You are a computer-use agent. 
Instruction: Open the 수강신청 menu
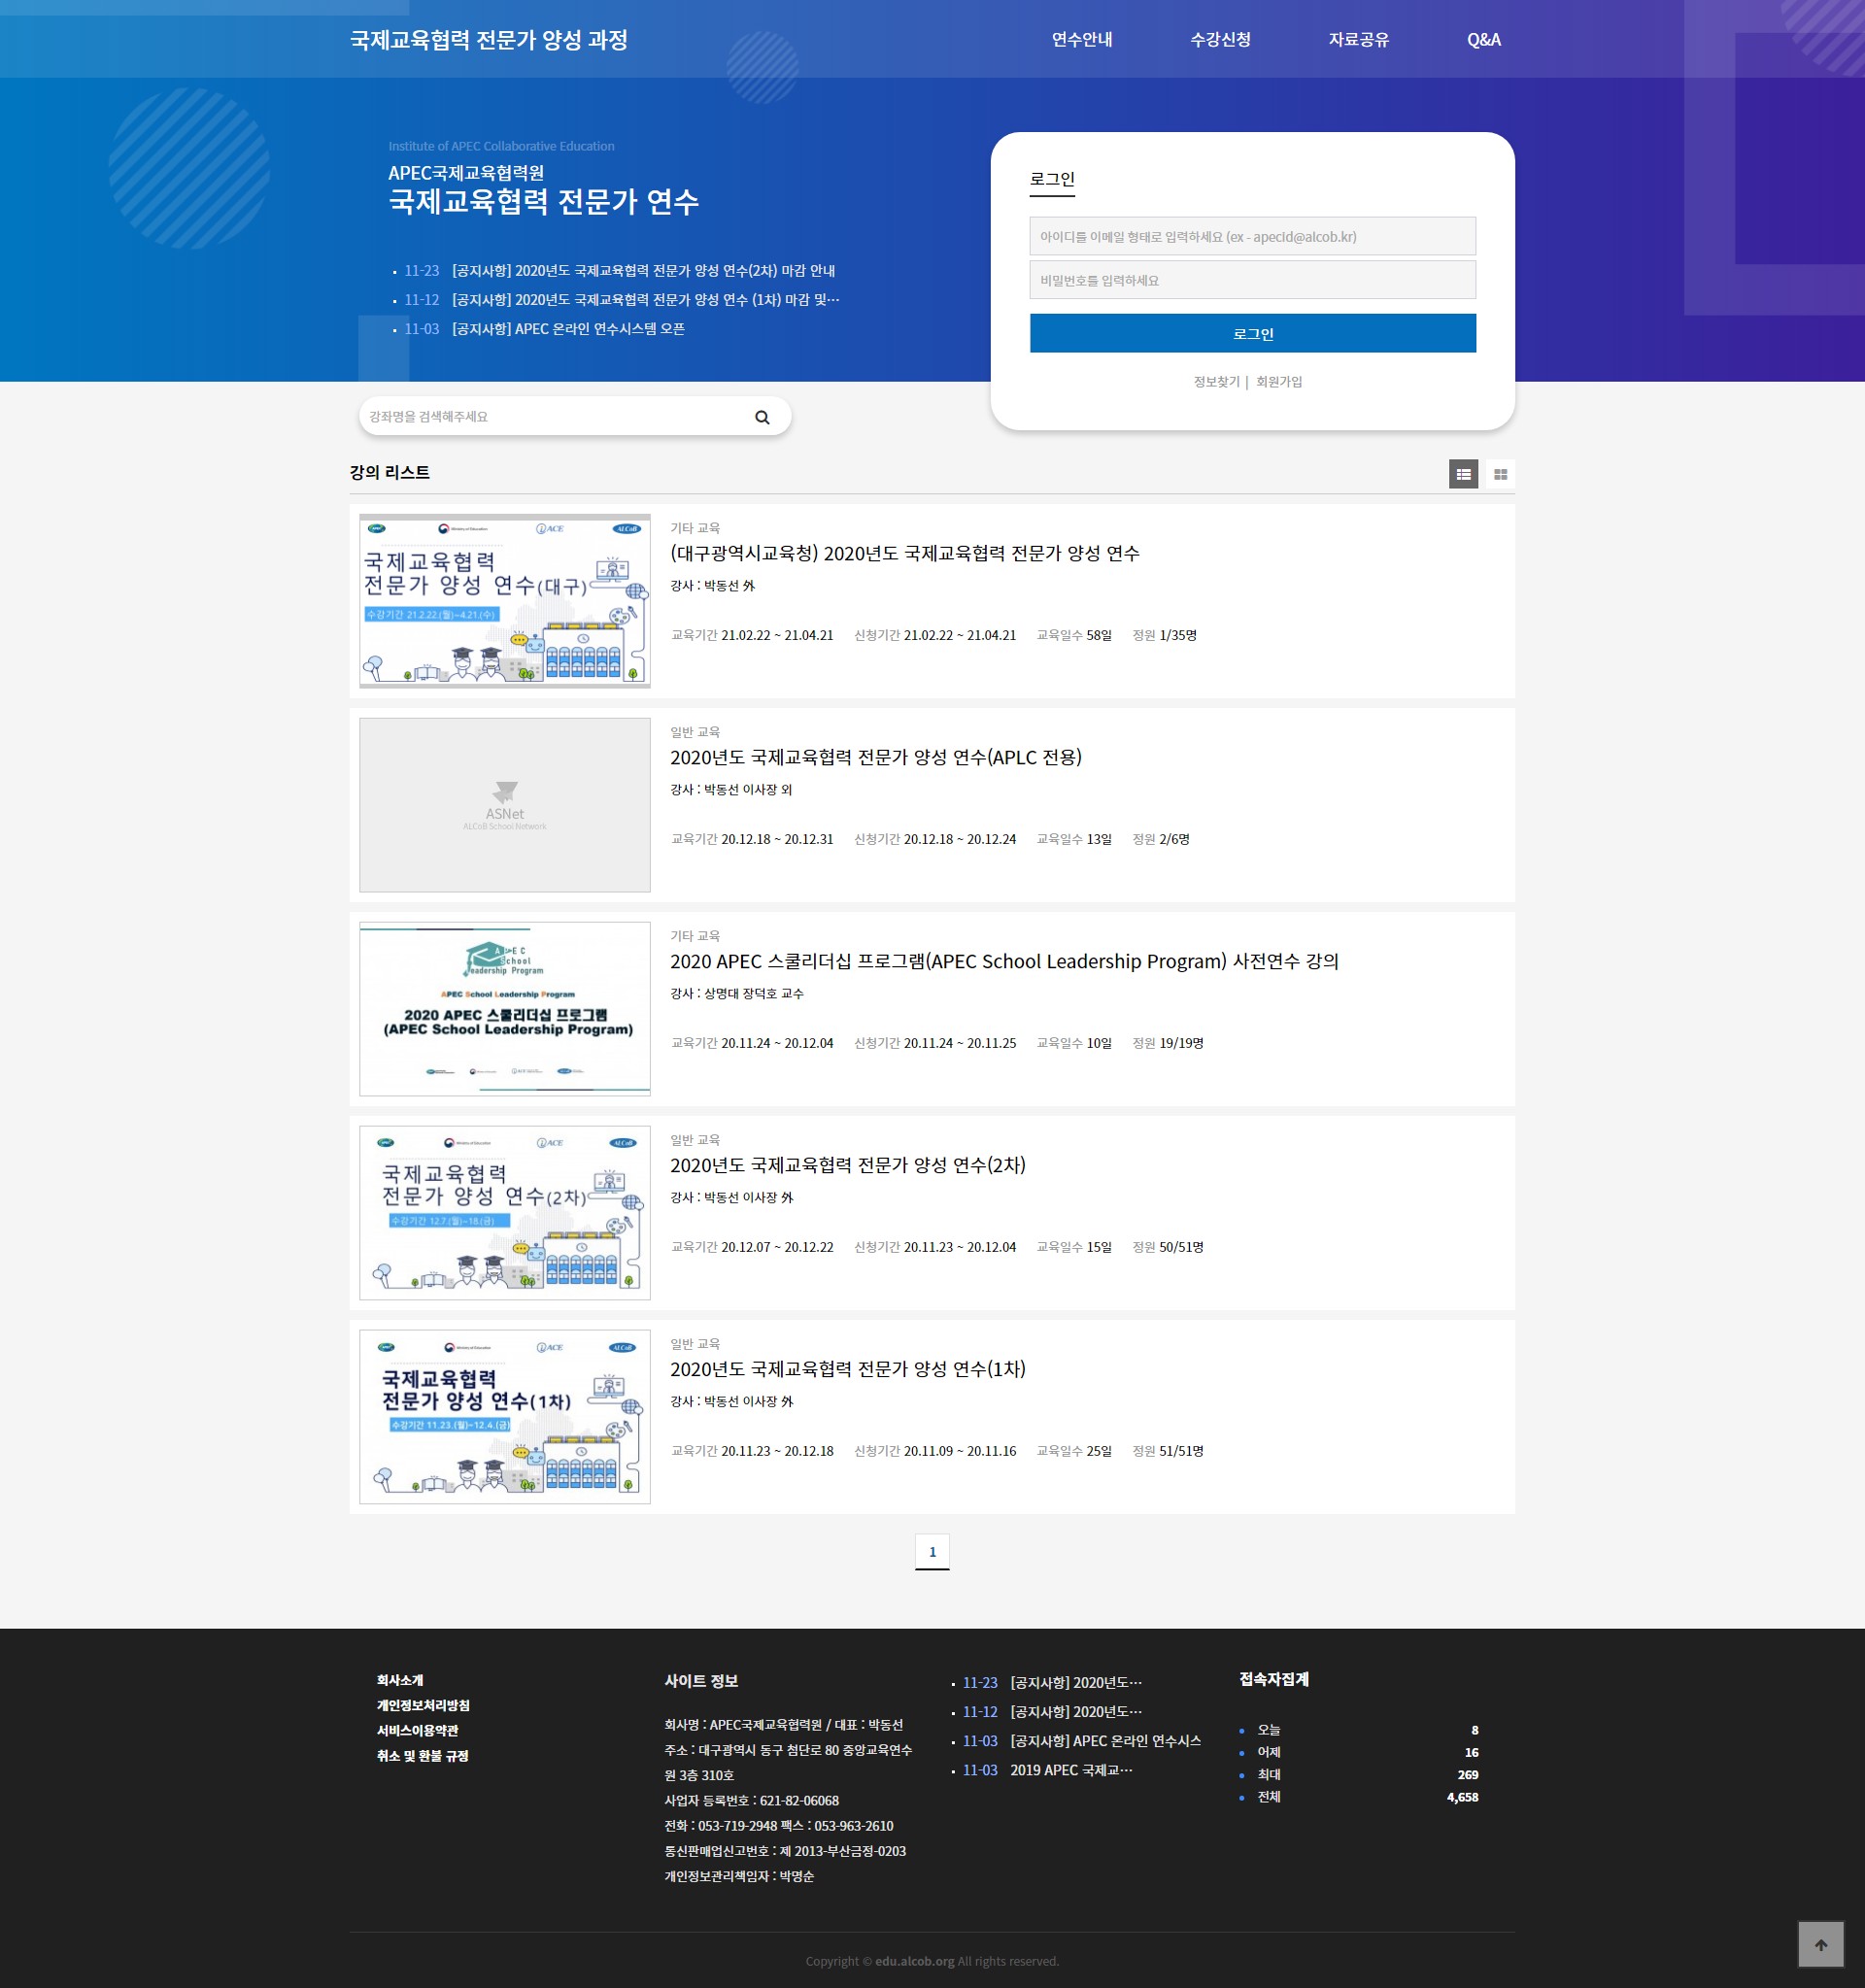pos(1220,39)
